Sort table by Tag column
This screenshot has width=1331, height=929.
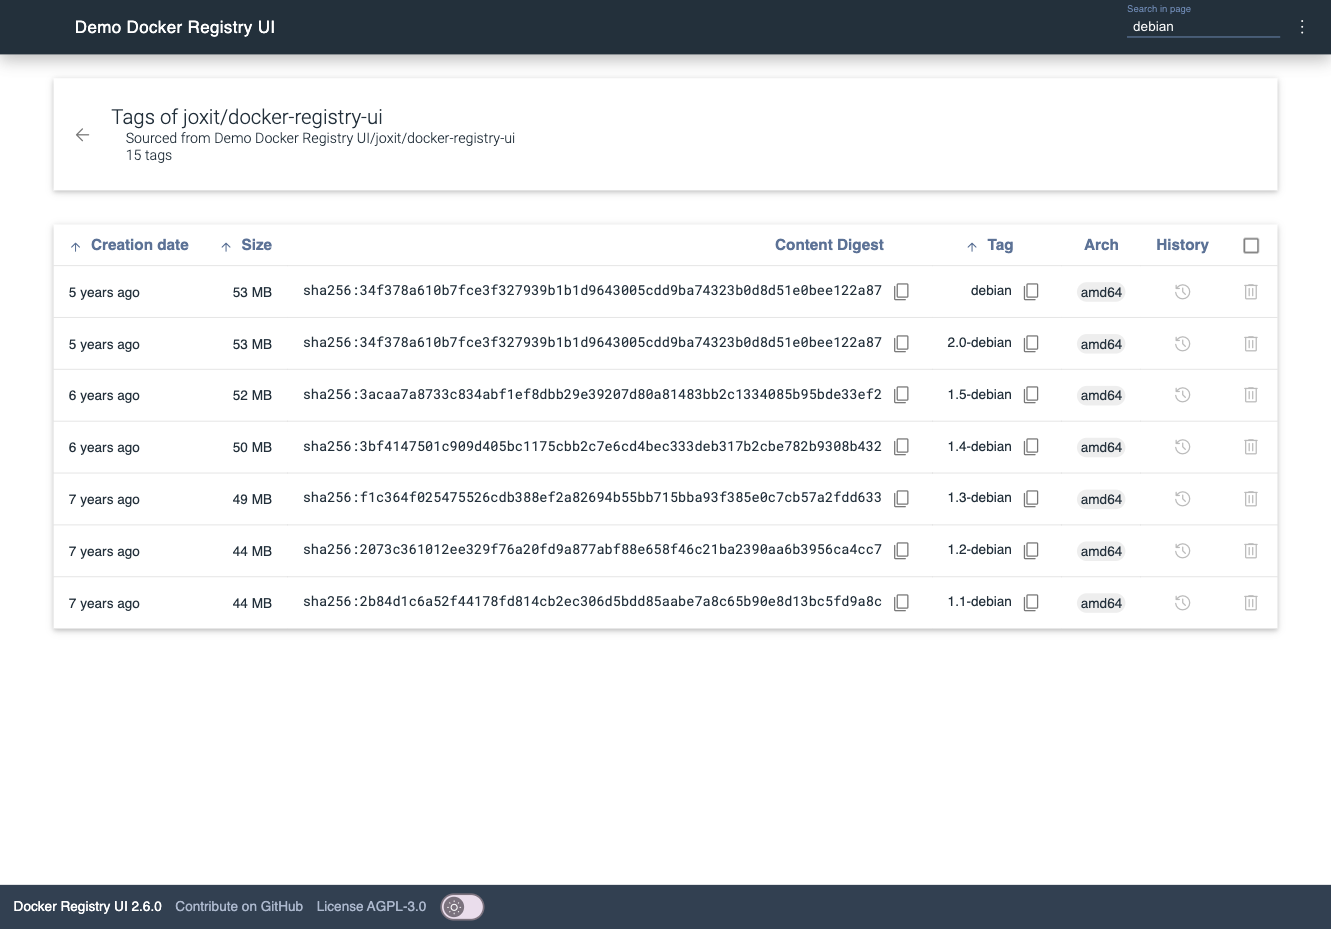pyautogui.click(x=990, y=245)
